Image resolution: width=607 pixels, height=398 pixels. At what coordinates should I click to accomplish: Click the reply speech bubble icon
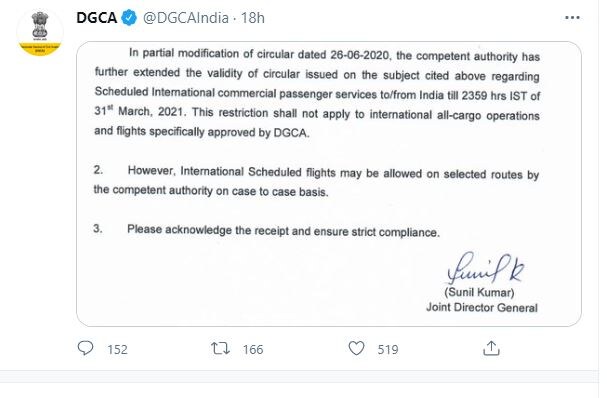click(86, 348)
